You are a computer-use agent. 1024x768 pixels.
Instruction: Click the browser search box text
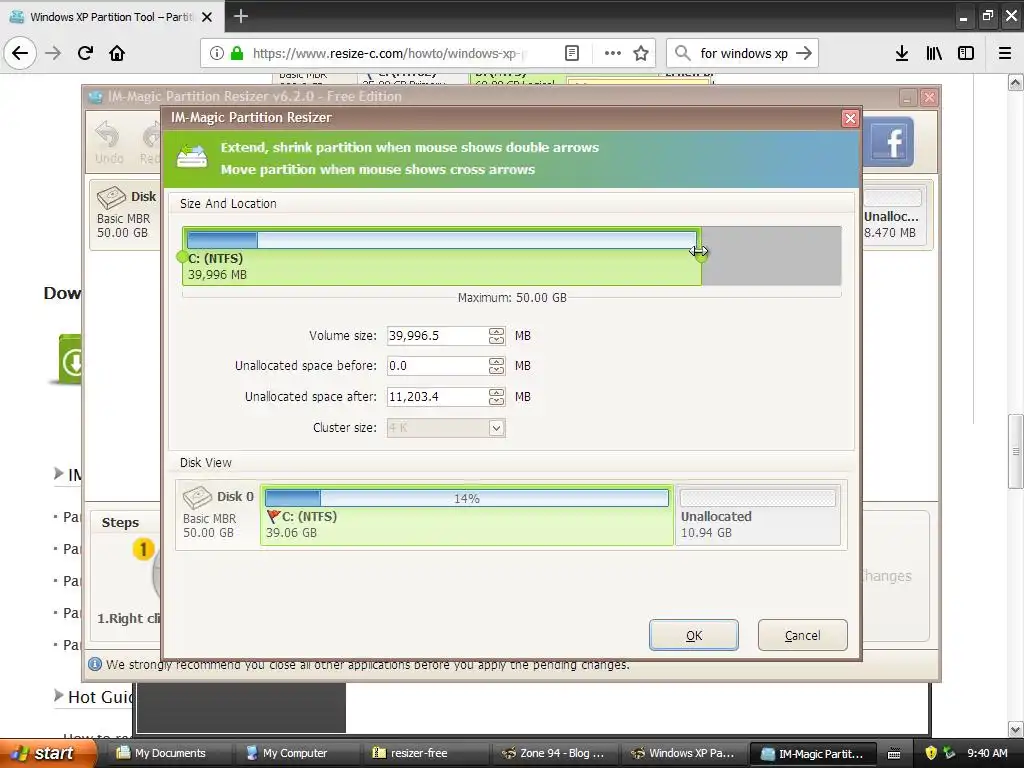pyautogui.click(x=744, y=53)
